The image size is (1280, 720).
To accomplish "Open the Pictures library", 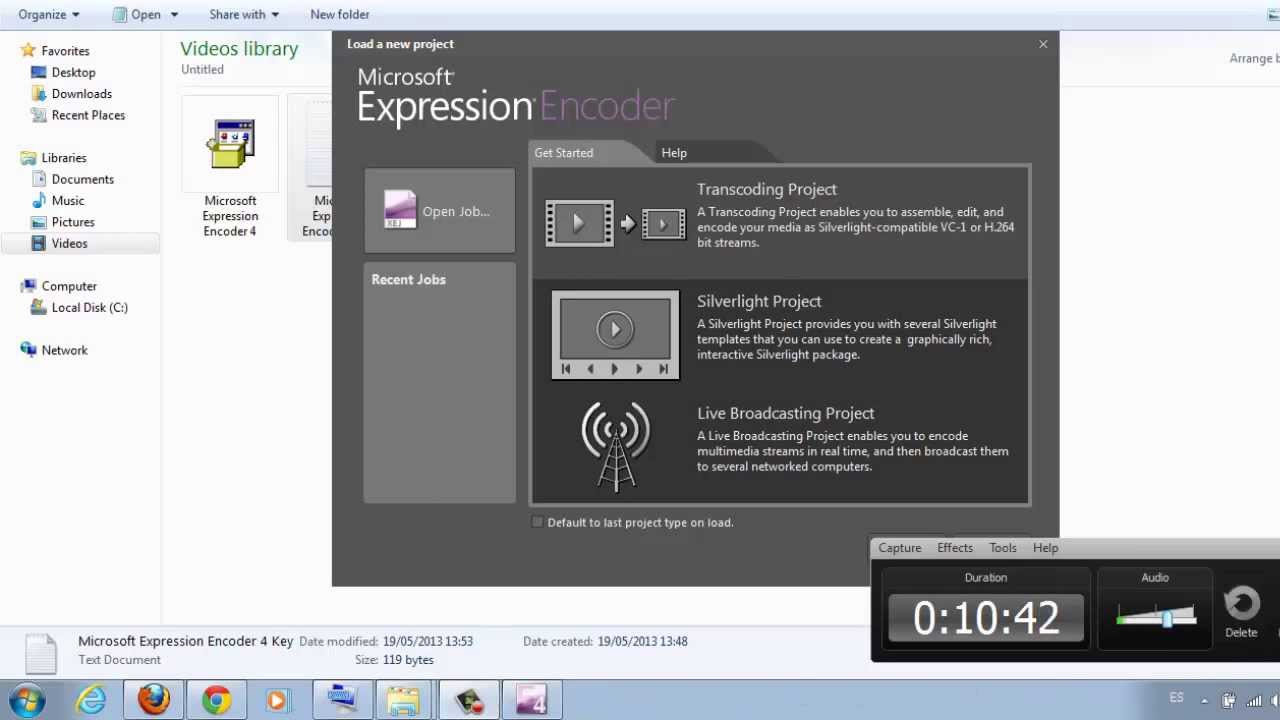I will click(x=73, y=222).
